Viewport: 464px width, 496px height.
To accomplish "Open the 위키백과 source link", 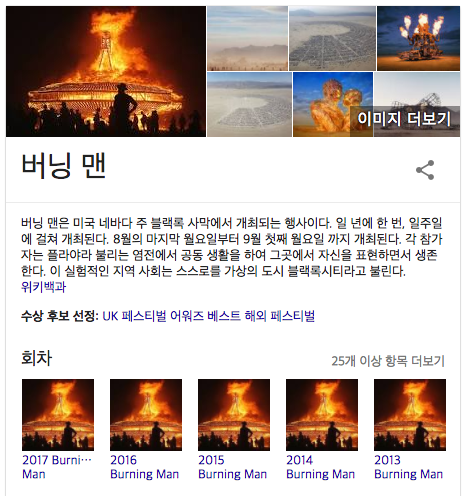I will click(44, 287).
